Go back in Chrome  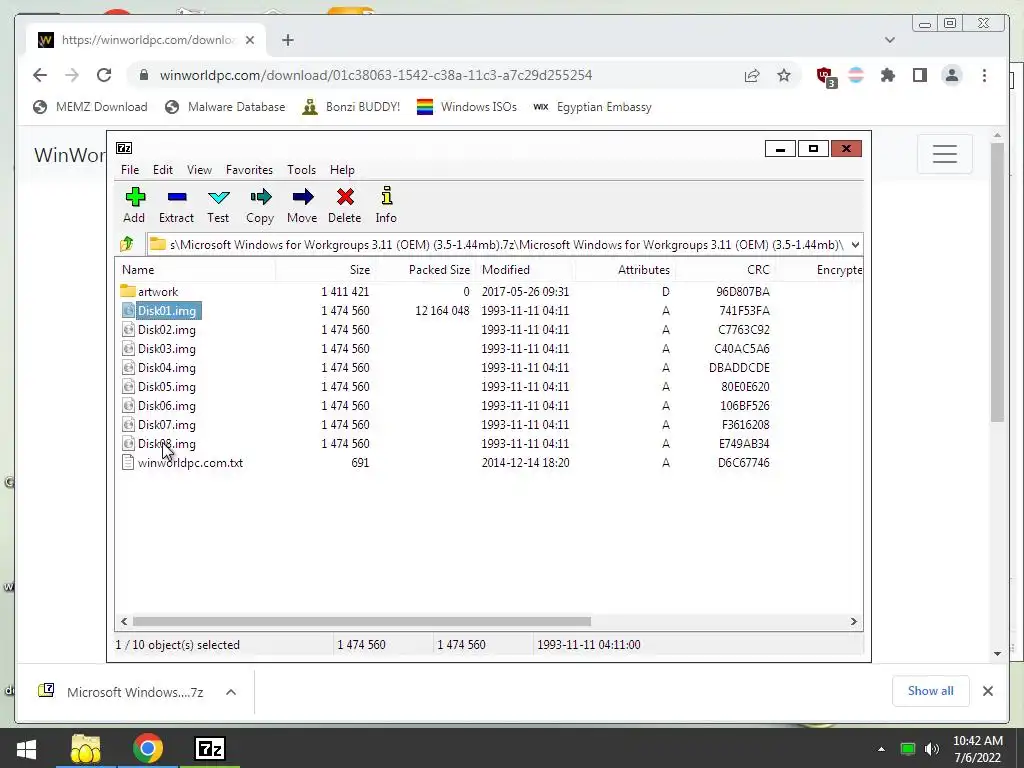pyautogui.click(x=40, y=75)
